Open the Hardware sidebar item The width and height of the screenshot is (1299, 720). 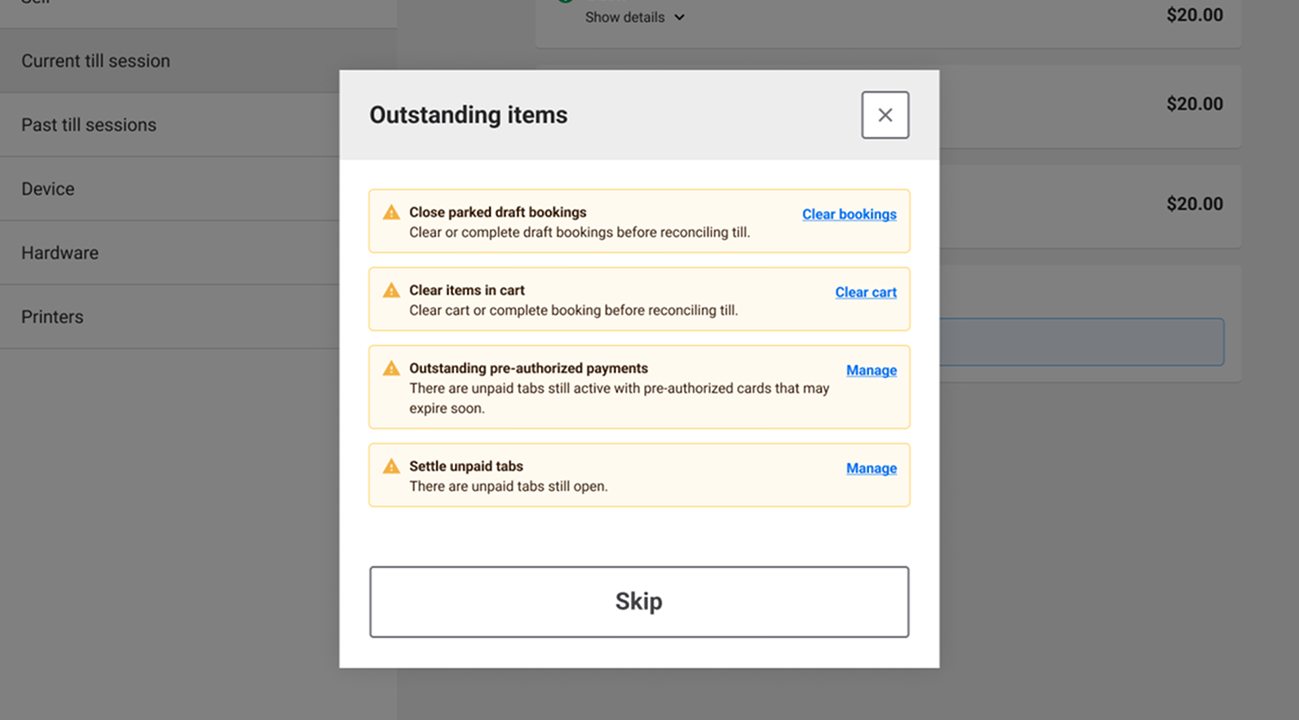(60, 253)
